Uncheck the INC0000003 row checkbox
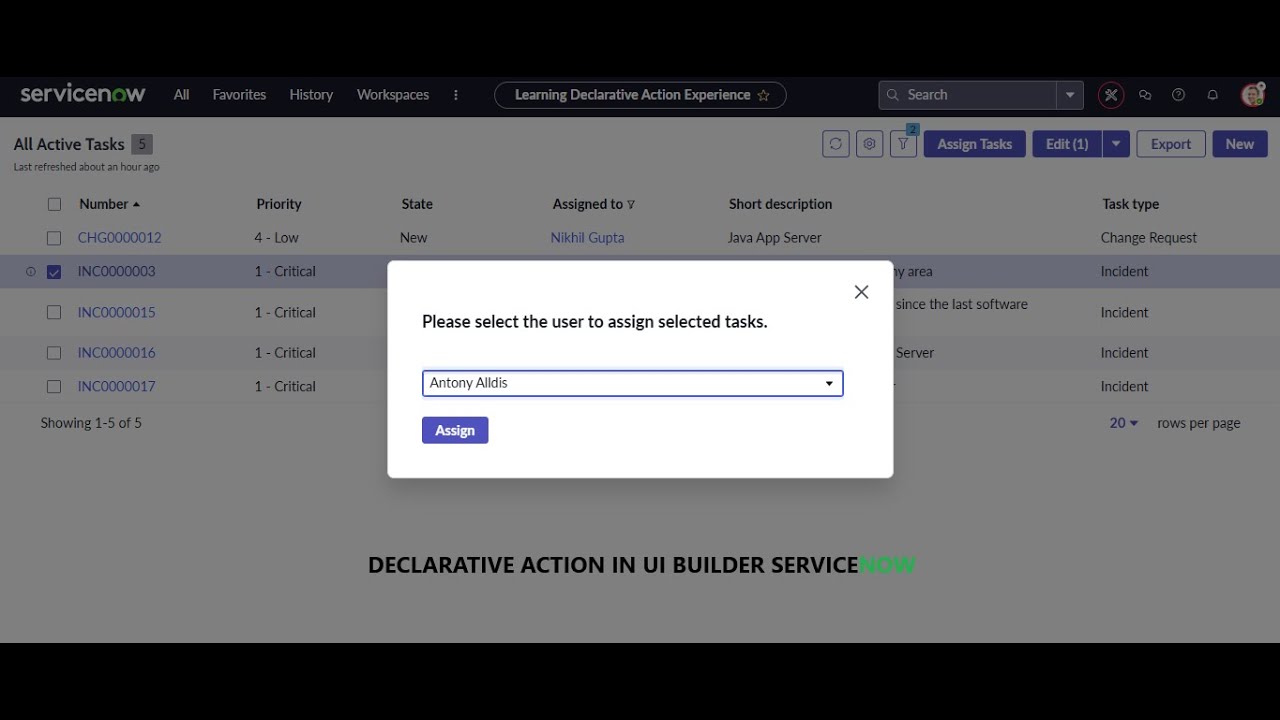Viewport: 1280px width, 720px height. [54, 272]
